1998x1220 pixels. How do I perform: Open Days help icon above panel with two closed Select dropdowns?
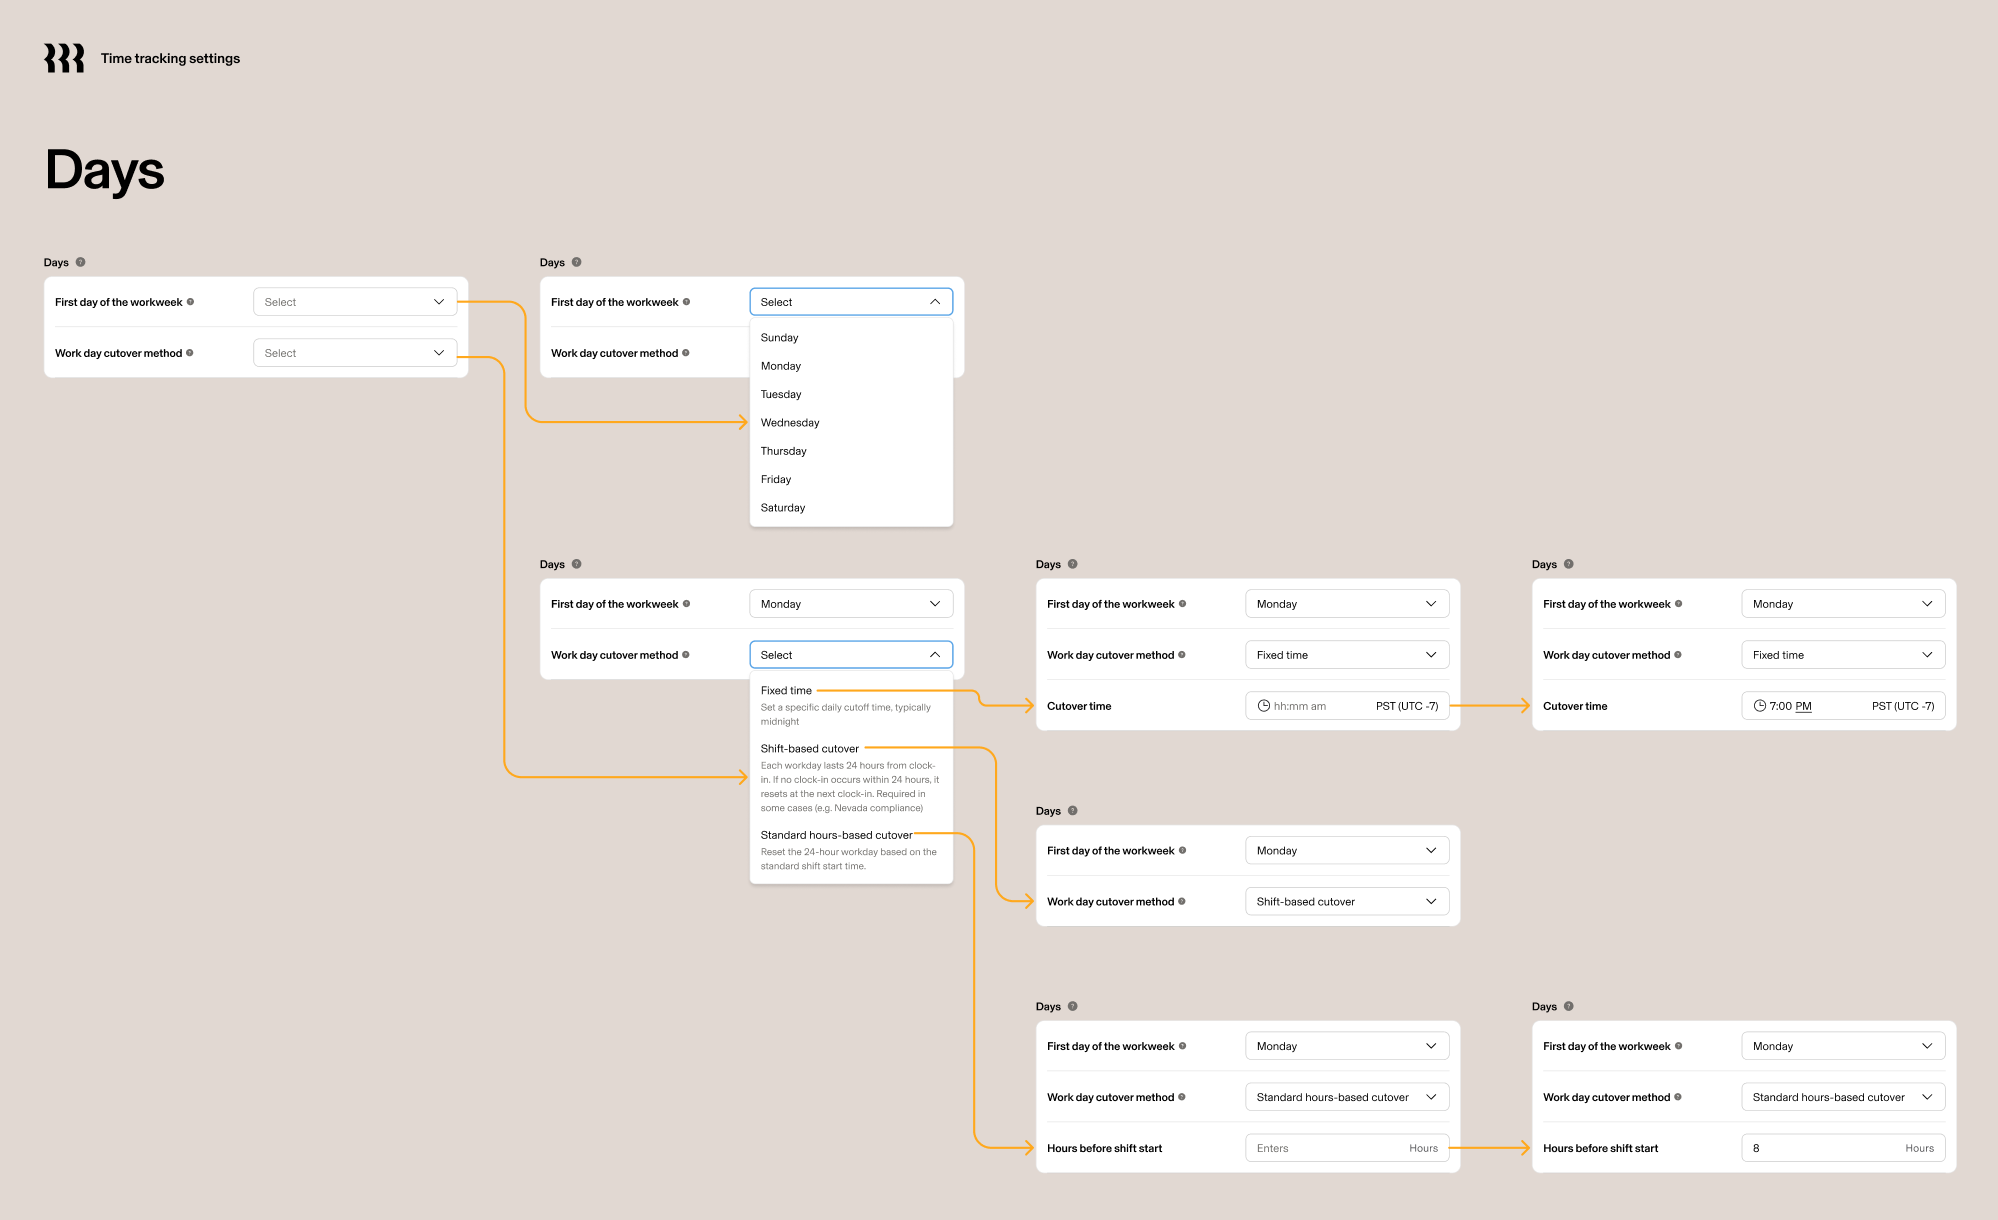81,262
